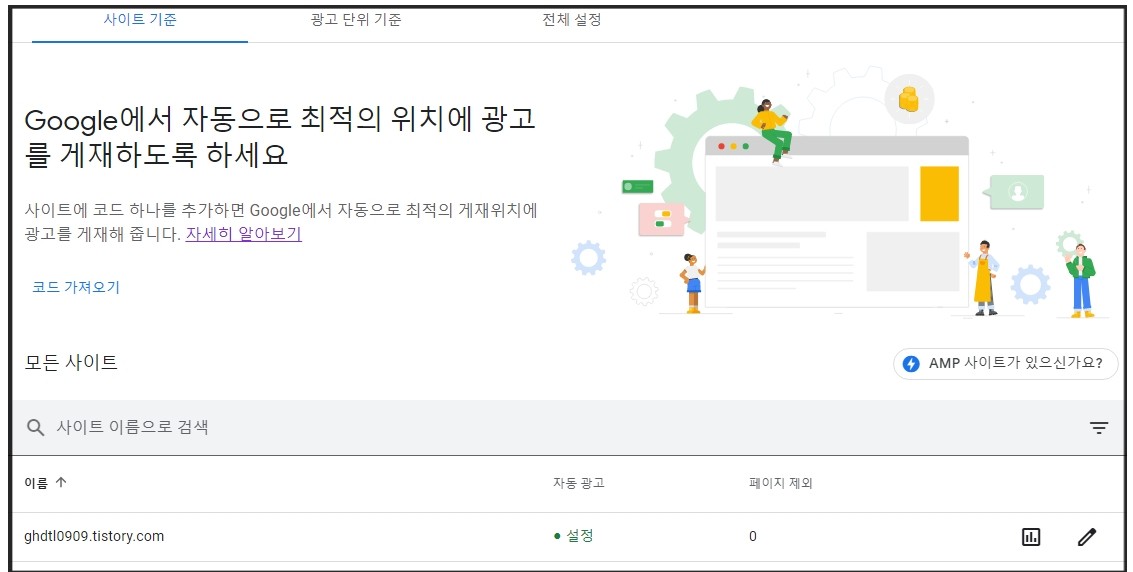Viewport: 1133px width, 572px height.
Task: Click the avatar speech bubble in illustration
Action: pos(1014,192)
